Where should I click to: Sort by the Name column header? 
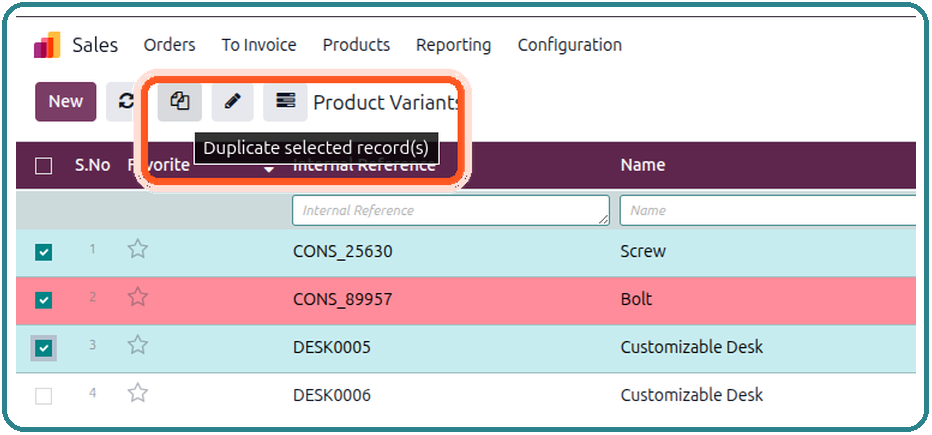pyautogui.click(x=643, y=165)
